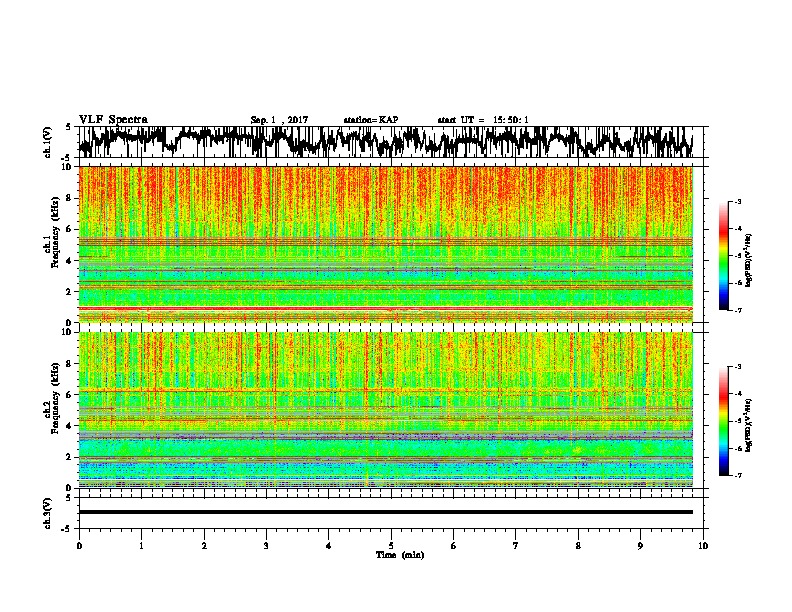
Task: Click the "-7" tick on ch.1 colorbar
Action: [737, 310]
